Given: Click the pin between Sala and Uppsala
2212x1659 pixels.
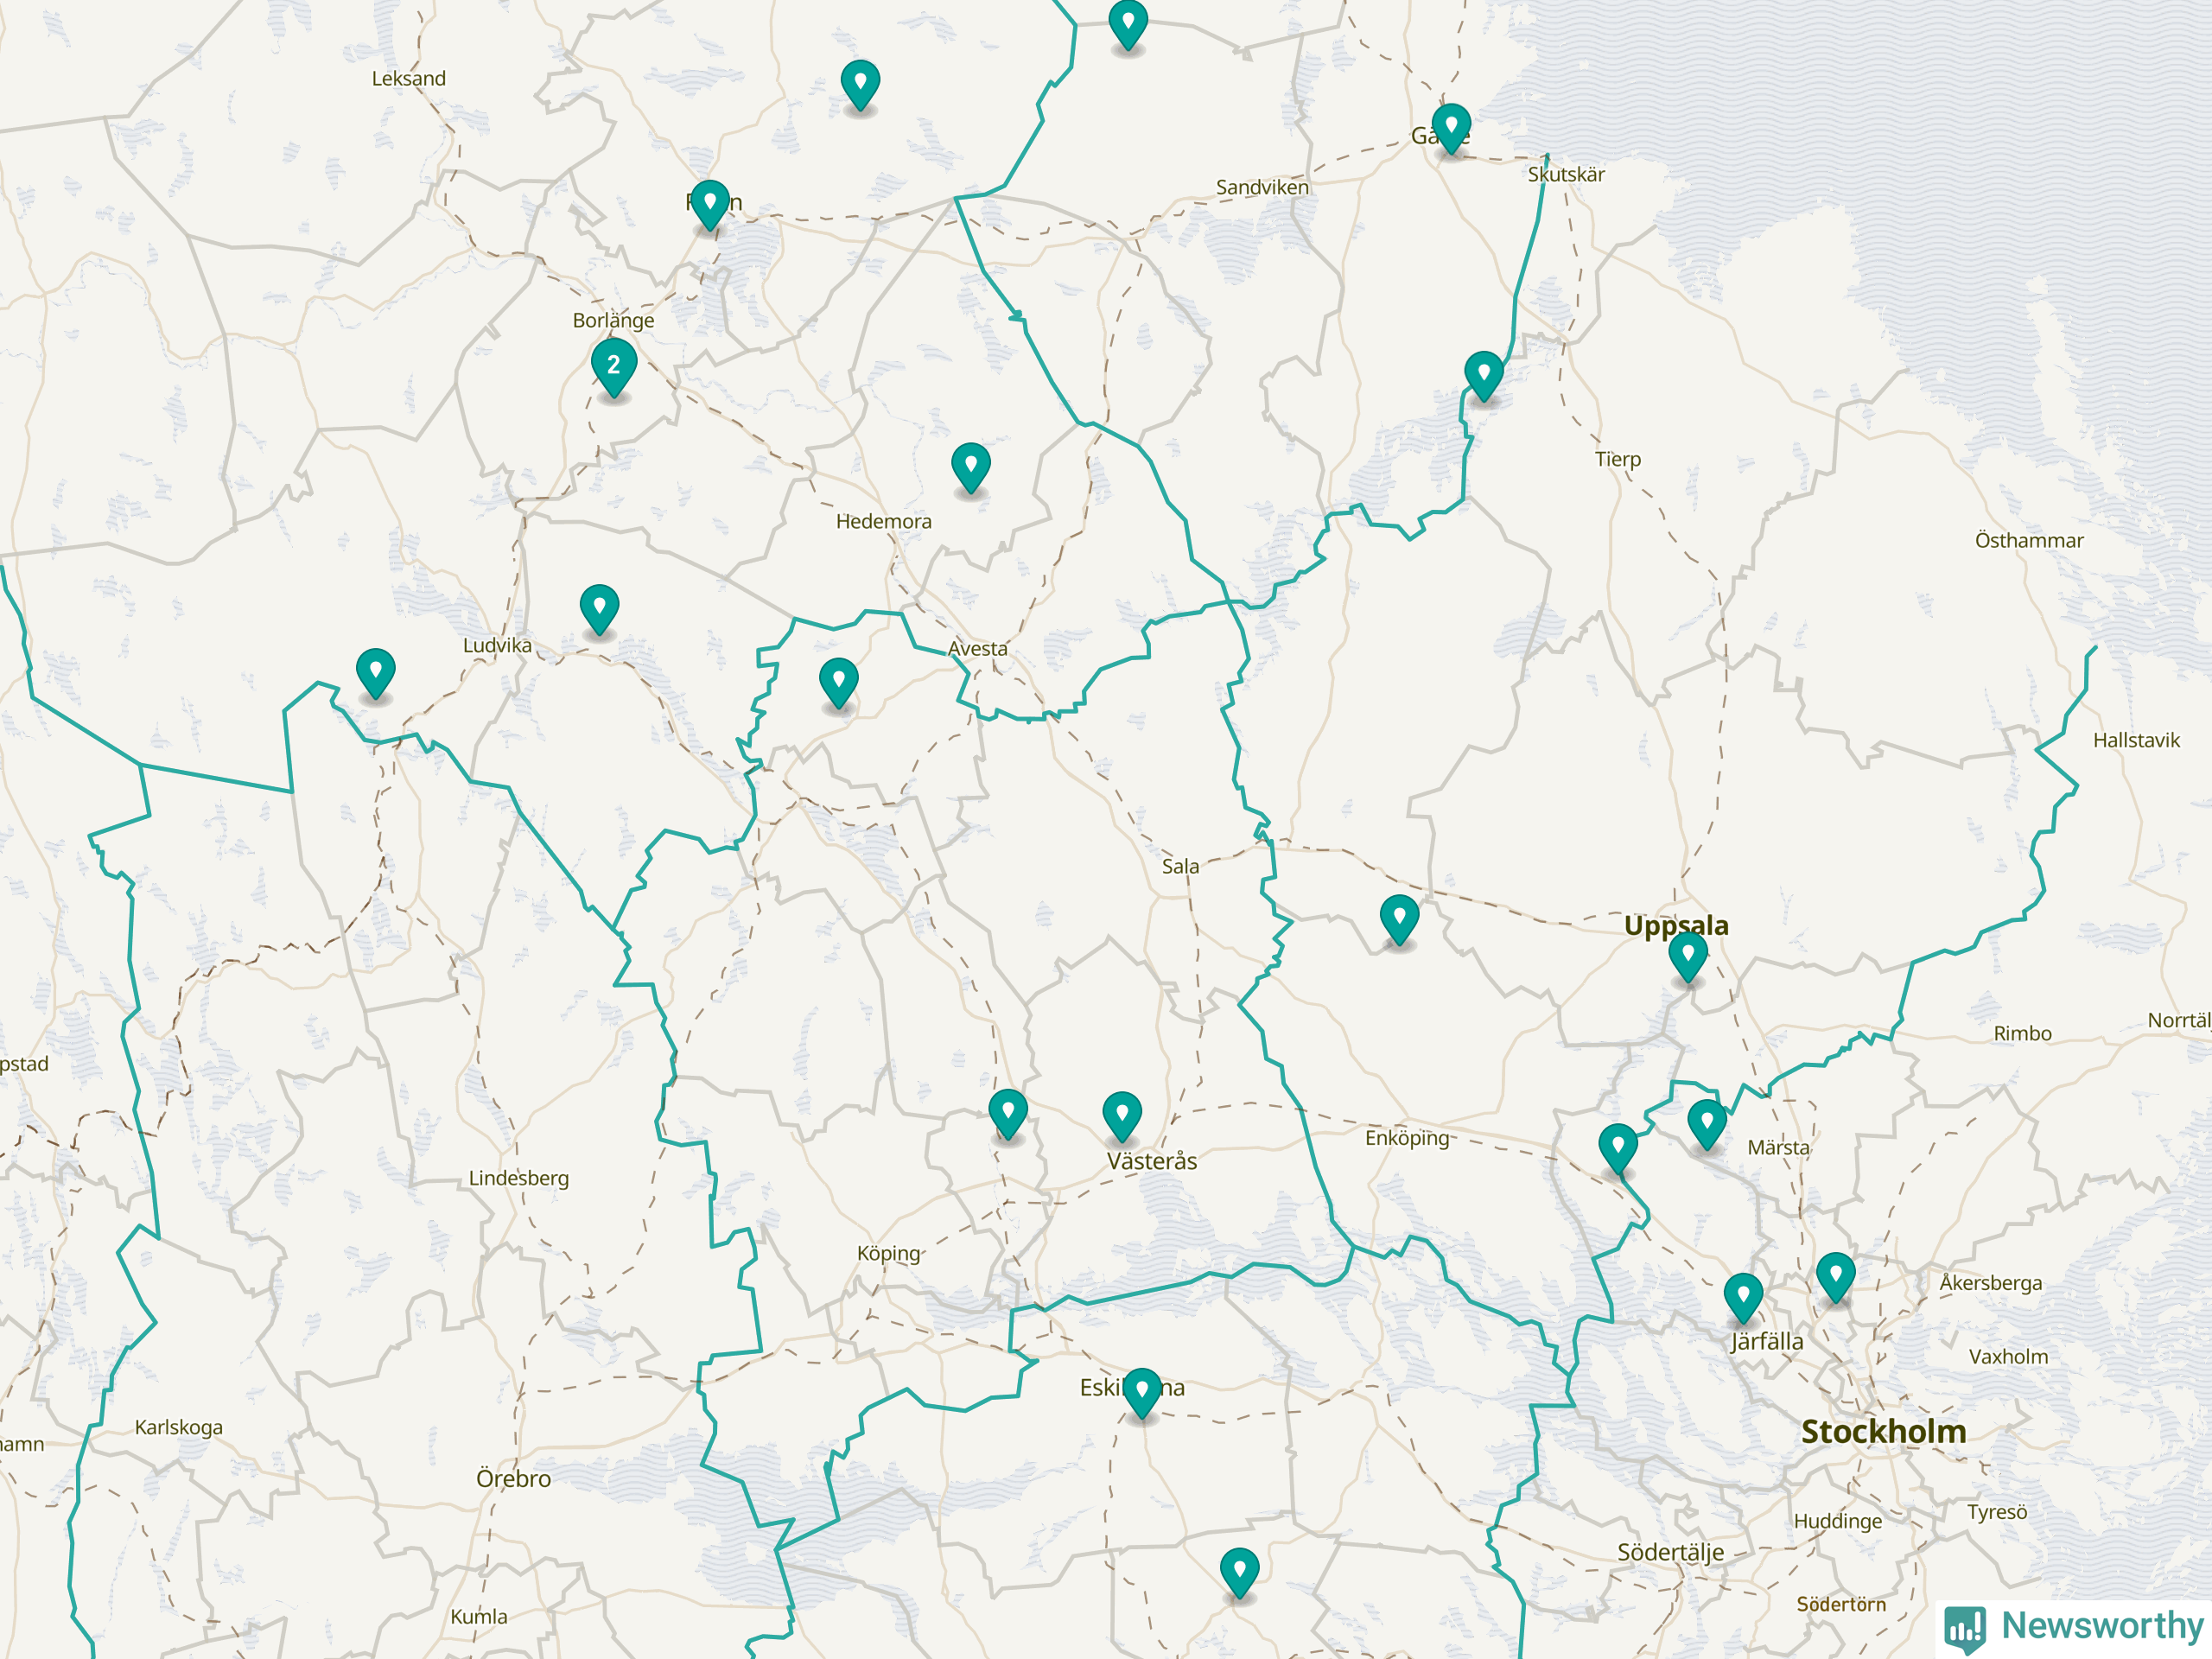Looking at the screenshot, I should pyautogui.click(x=1399, y=918).
